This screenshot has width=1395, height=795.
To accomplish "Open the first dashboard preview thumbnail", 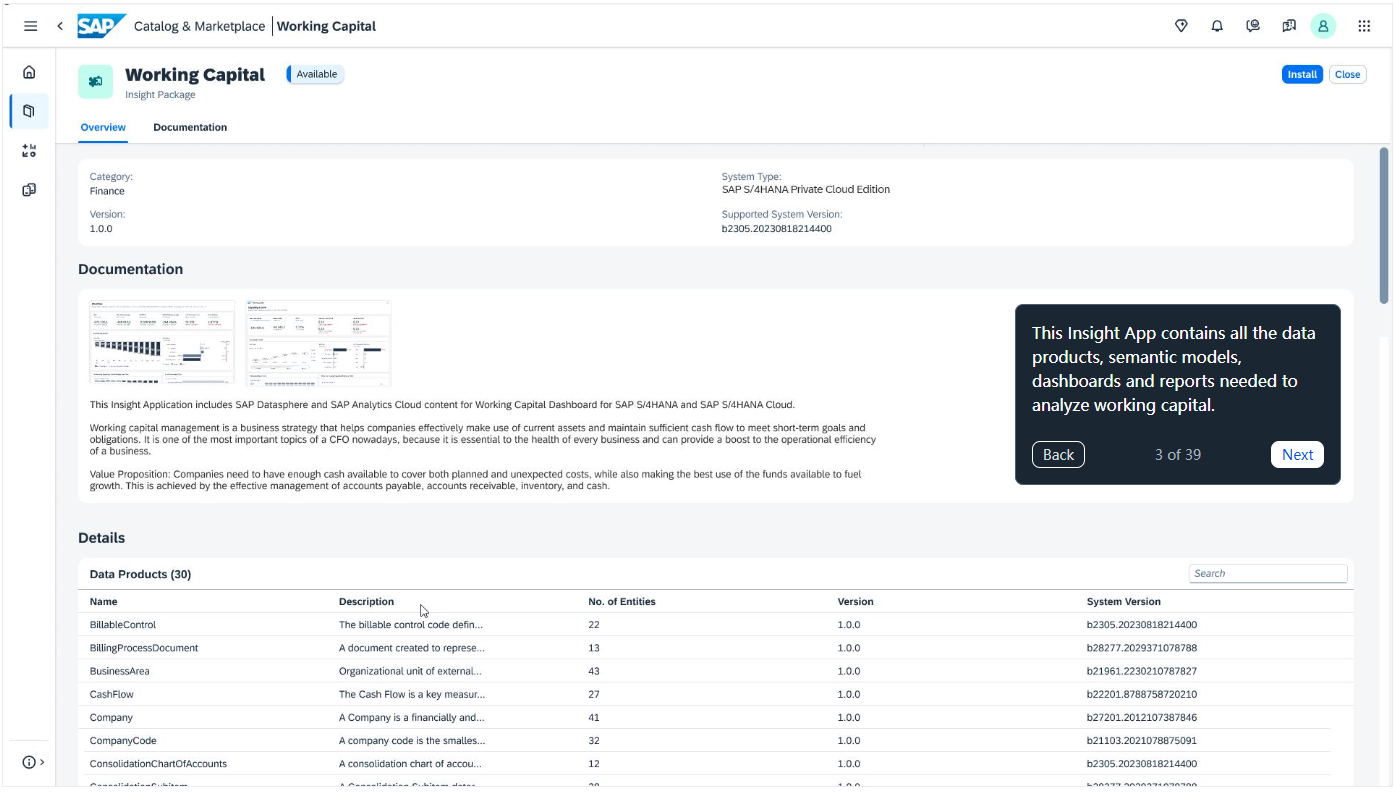I will 162,343.
